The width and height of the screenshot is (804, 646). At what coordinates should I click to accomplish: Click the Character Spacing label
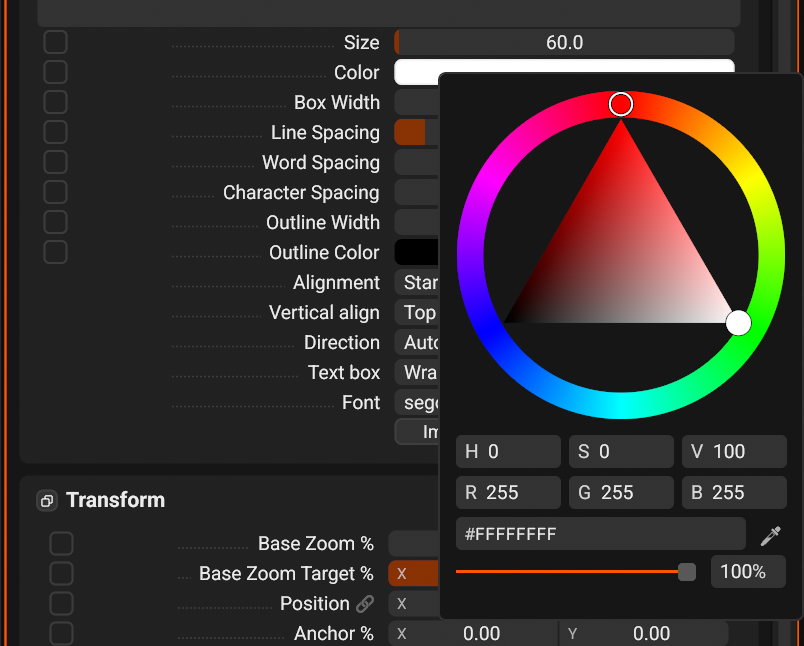pos(301,192)
